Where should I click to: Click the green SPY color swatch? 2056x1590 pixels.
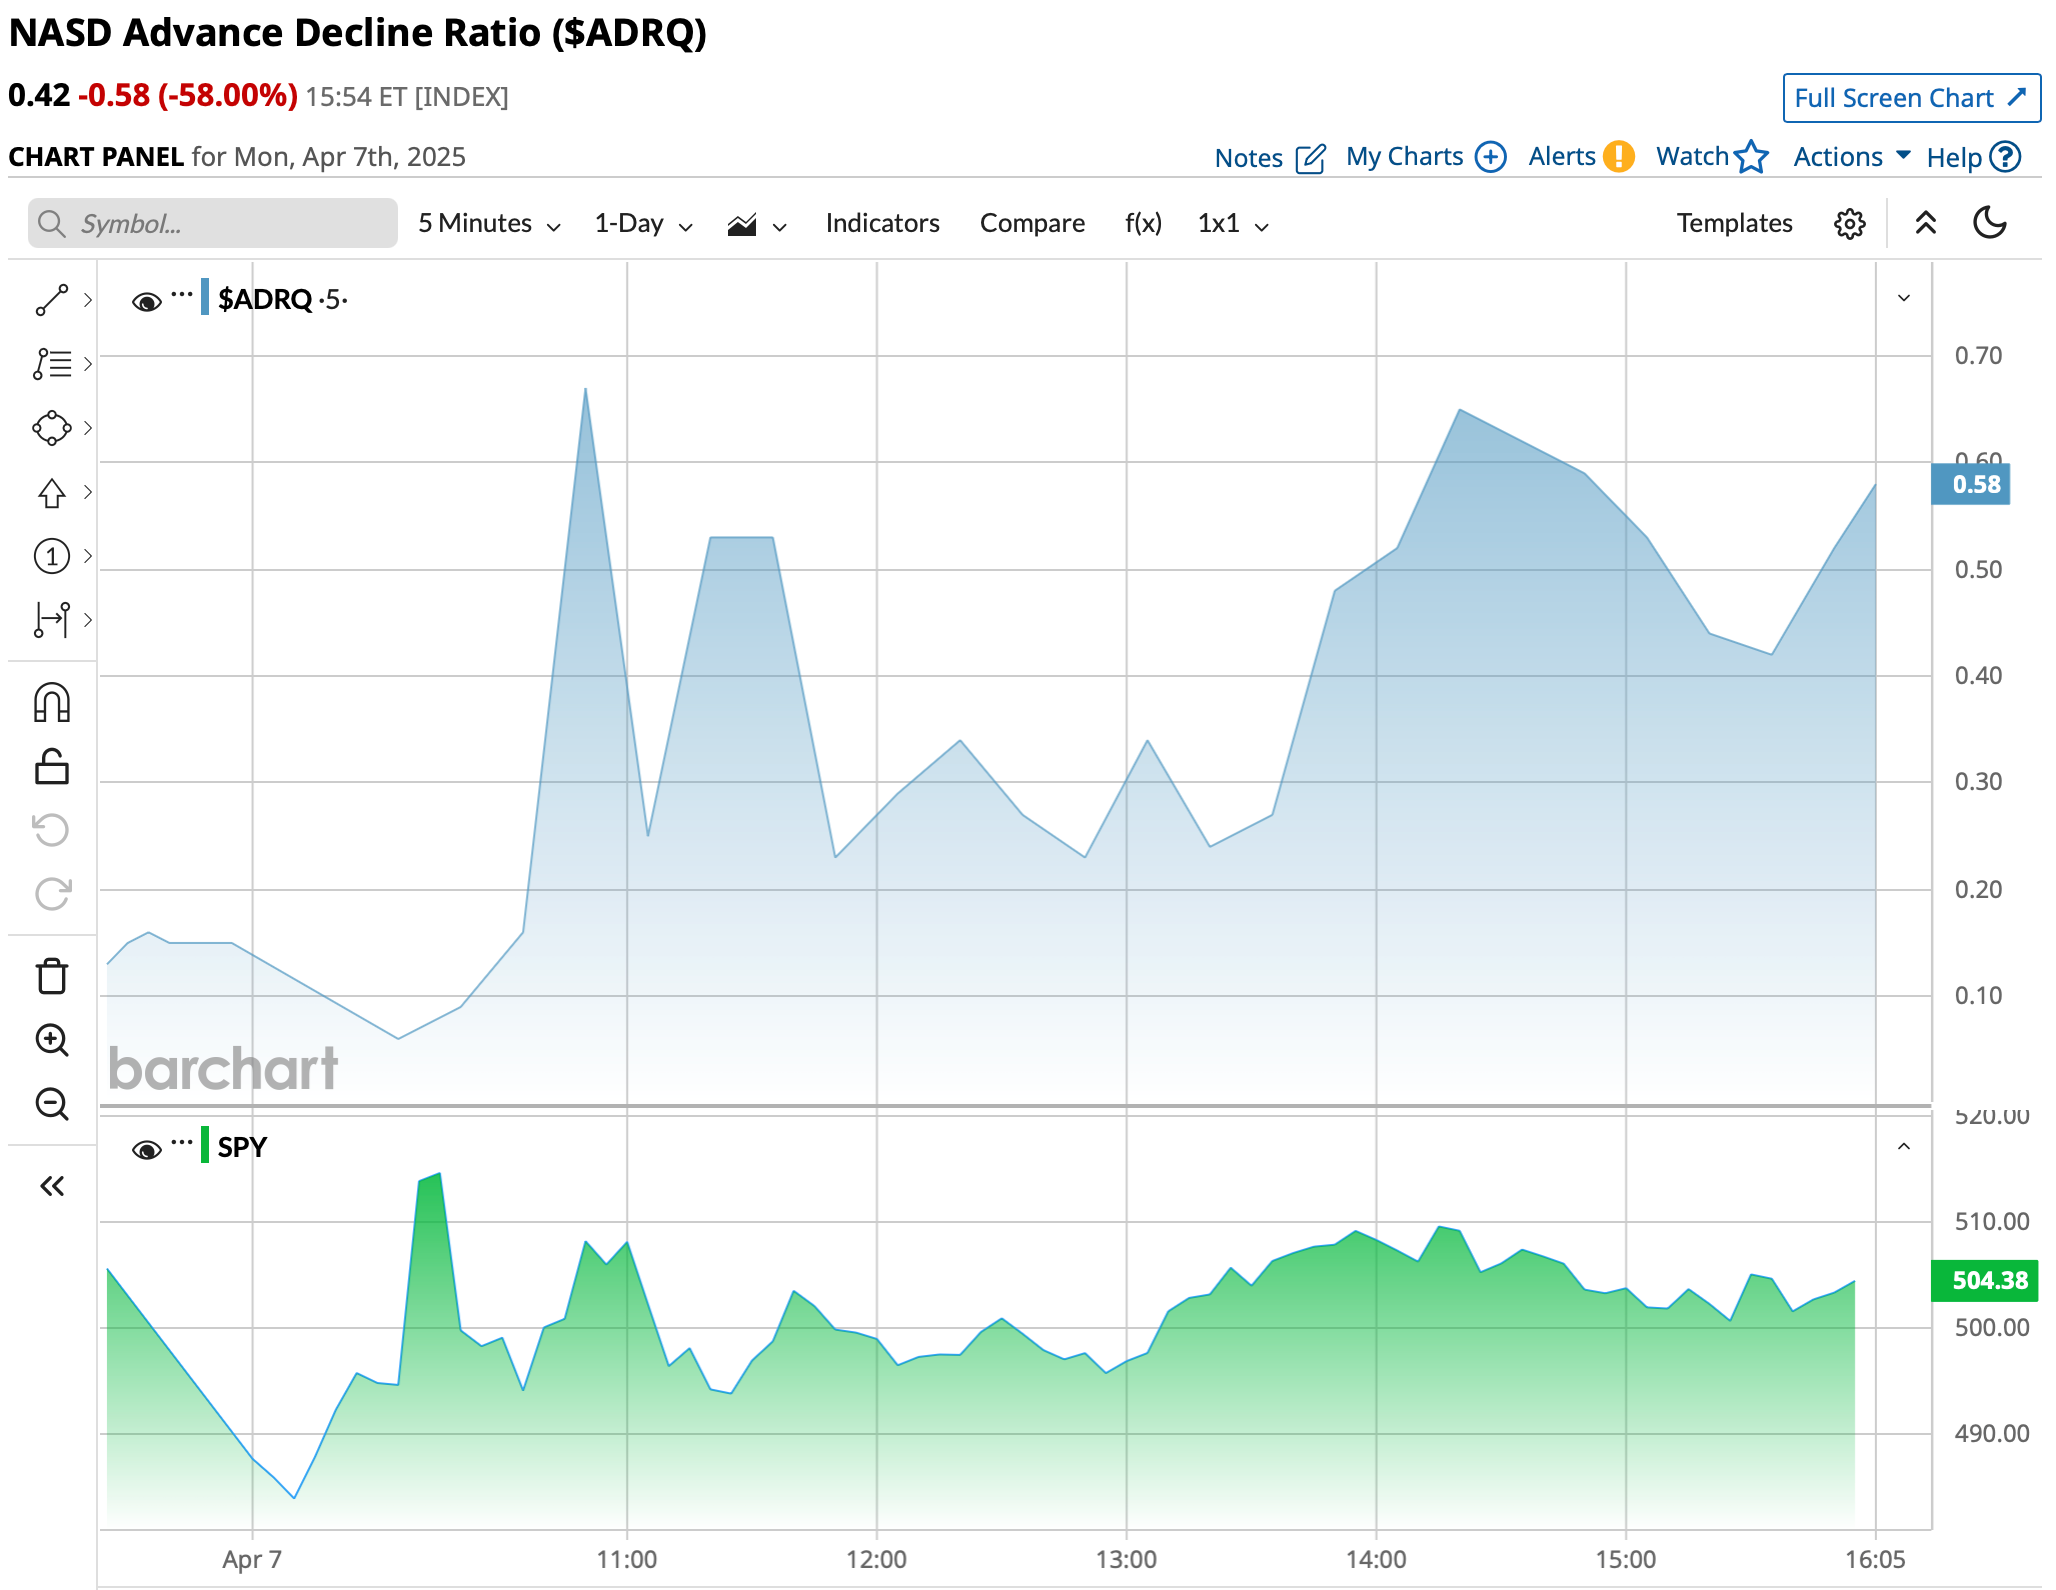205,1145
